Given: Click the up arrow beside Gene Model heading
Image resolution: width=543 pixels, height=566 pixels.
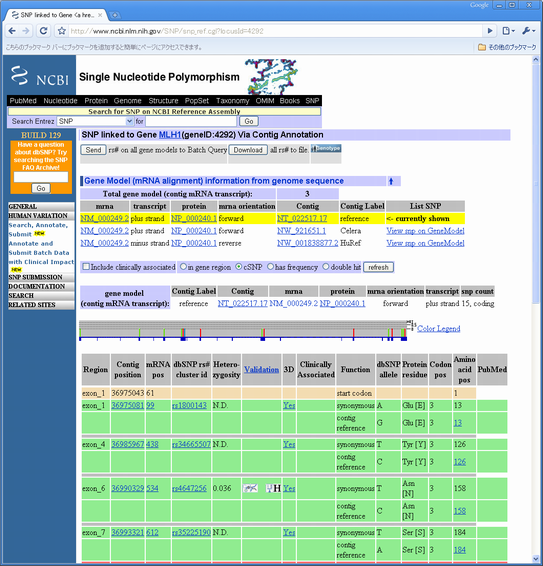Looking at the screenshot, I should 391,181.
